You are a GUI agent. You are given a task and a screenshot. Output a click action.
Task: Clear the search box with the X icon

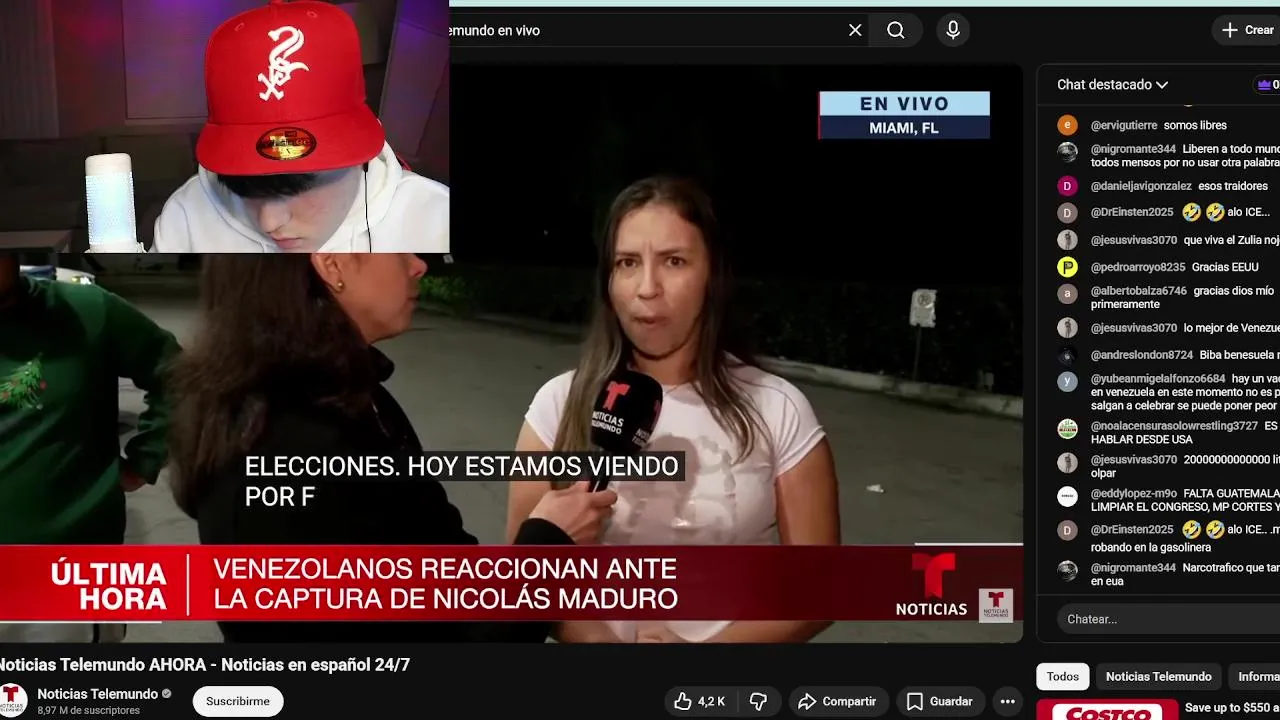pos(855,30)
